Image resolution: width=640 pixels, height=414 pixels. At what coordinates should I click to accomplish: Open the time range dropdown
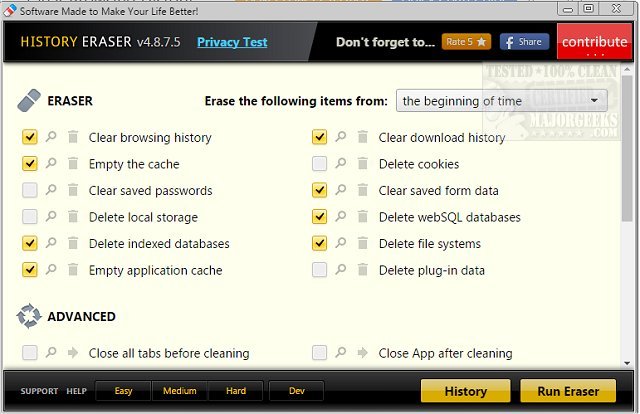(x=502, y=101)
